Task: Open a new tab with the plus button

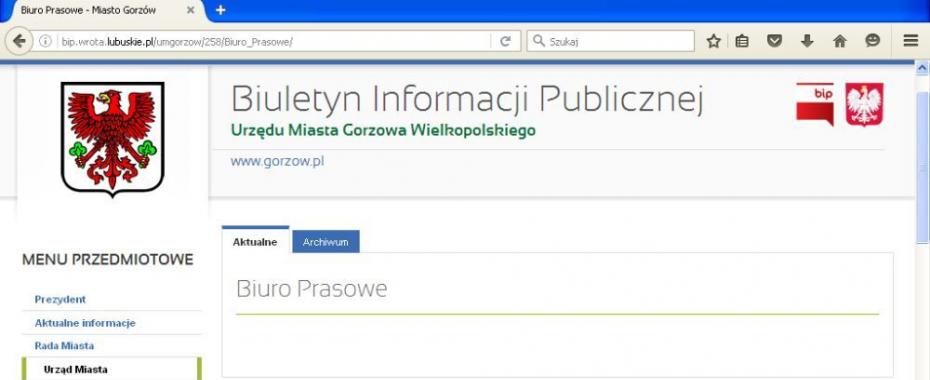Action: pos(220,10)
